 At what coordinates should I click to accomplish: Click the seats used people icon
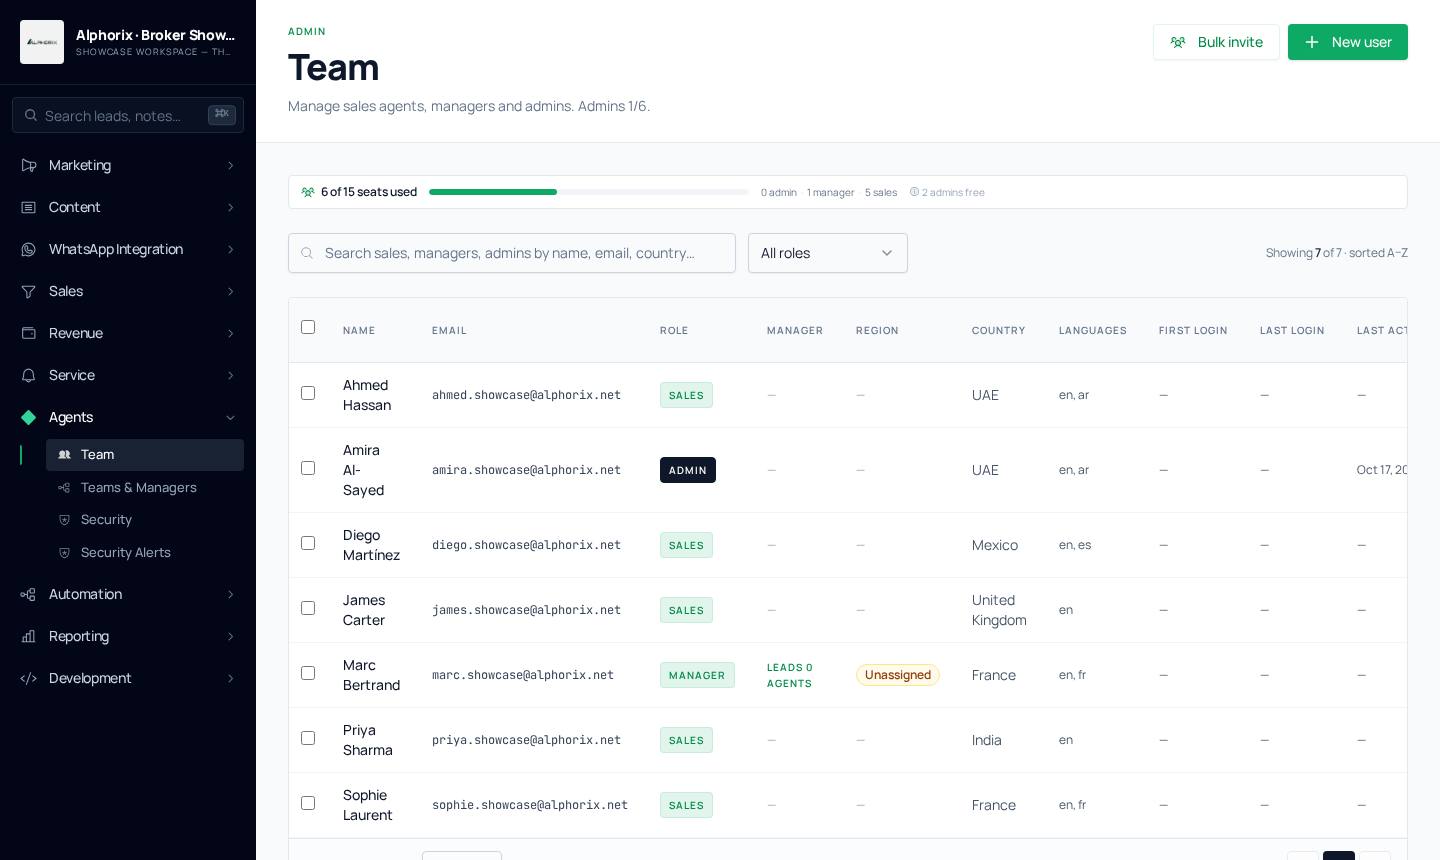[308, 192]
